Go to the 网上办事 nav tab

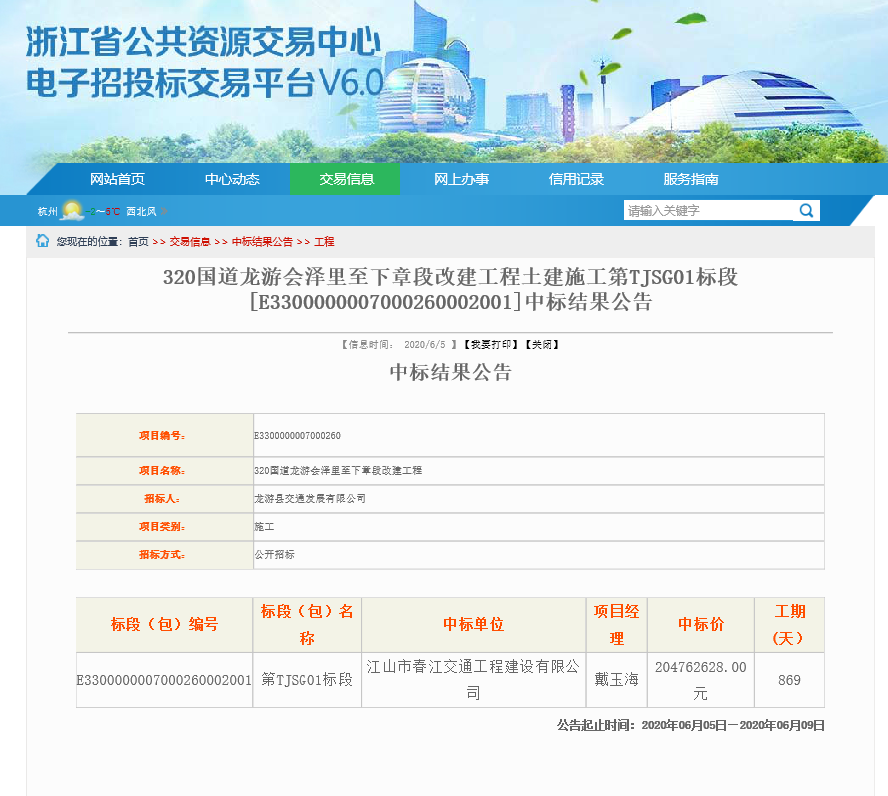(x=461, y=180)
